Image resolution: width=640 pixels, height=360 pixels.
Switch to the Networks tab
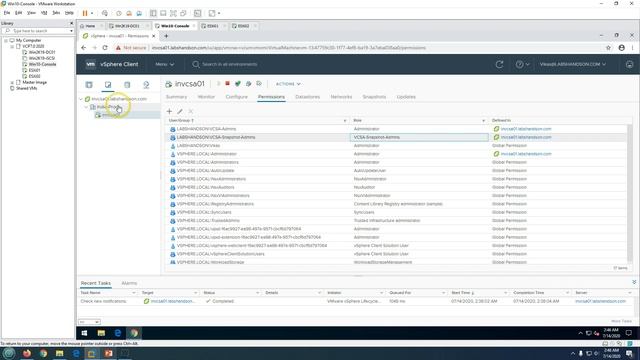pos(341,97)
